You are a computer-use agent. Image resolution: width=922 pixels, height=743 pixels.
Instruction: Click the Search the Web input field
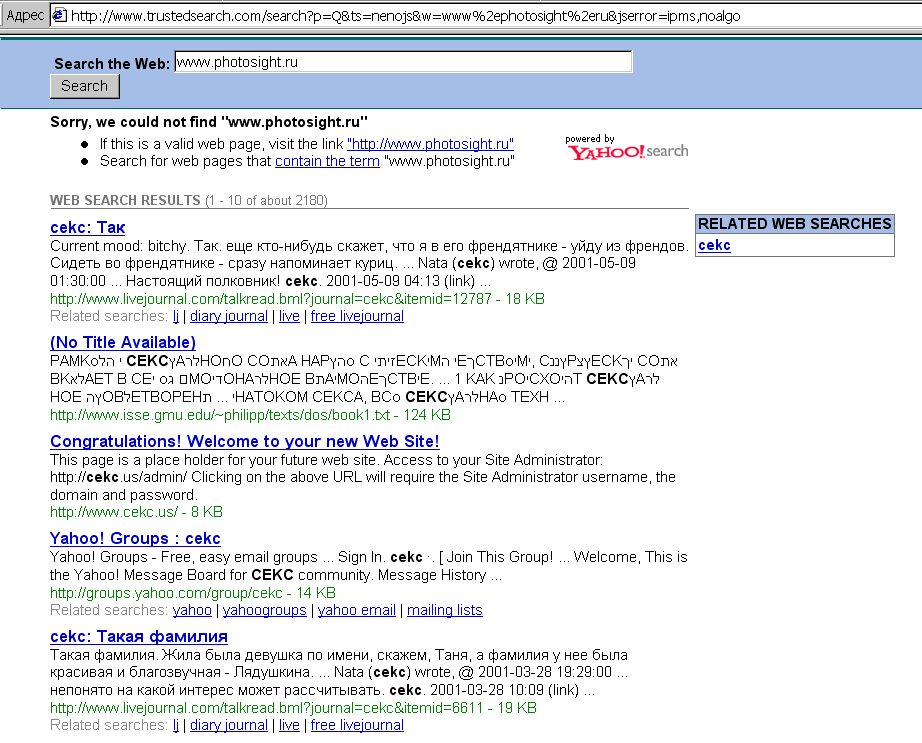tap(403, 62)
